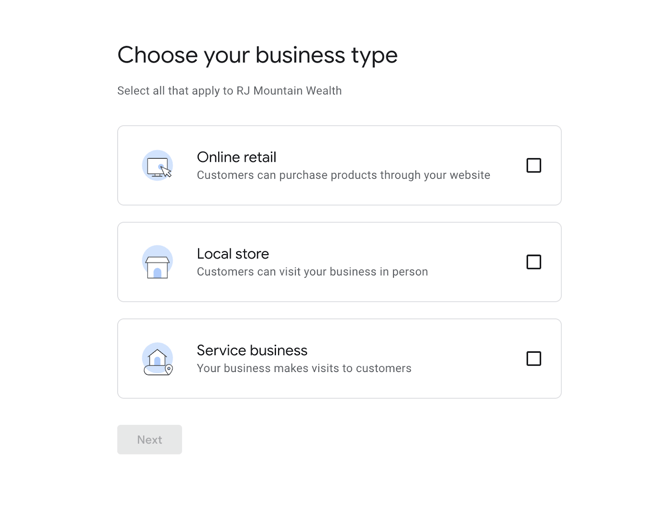The height and width of the screenshot is (510, 670).
Task: Click 'Customers can visit your business in person'
Action: pyautogui.click(x=312, y=272)
